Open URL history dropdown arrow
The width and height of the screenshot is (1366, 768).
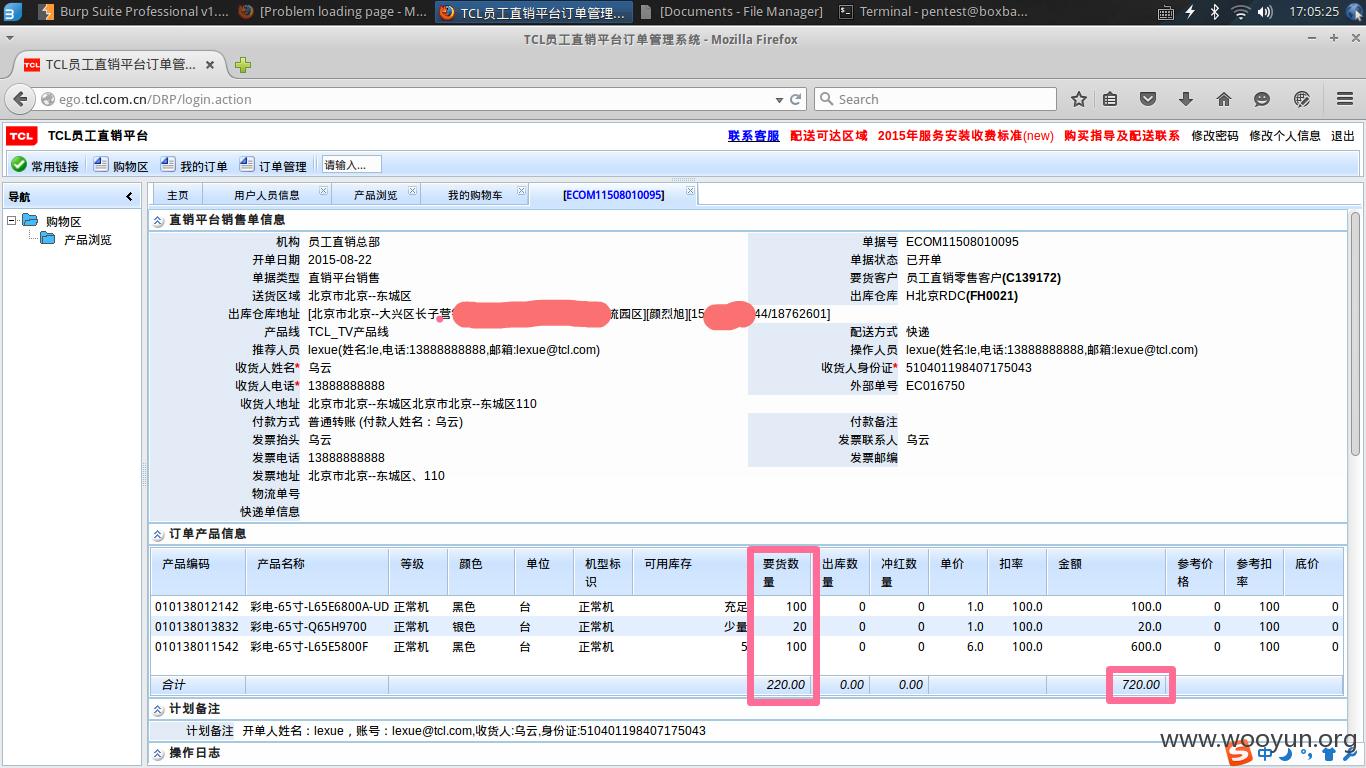coord(779,100)
